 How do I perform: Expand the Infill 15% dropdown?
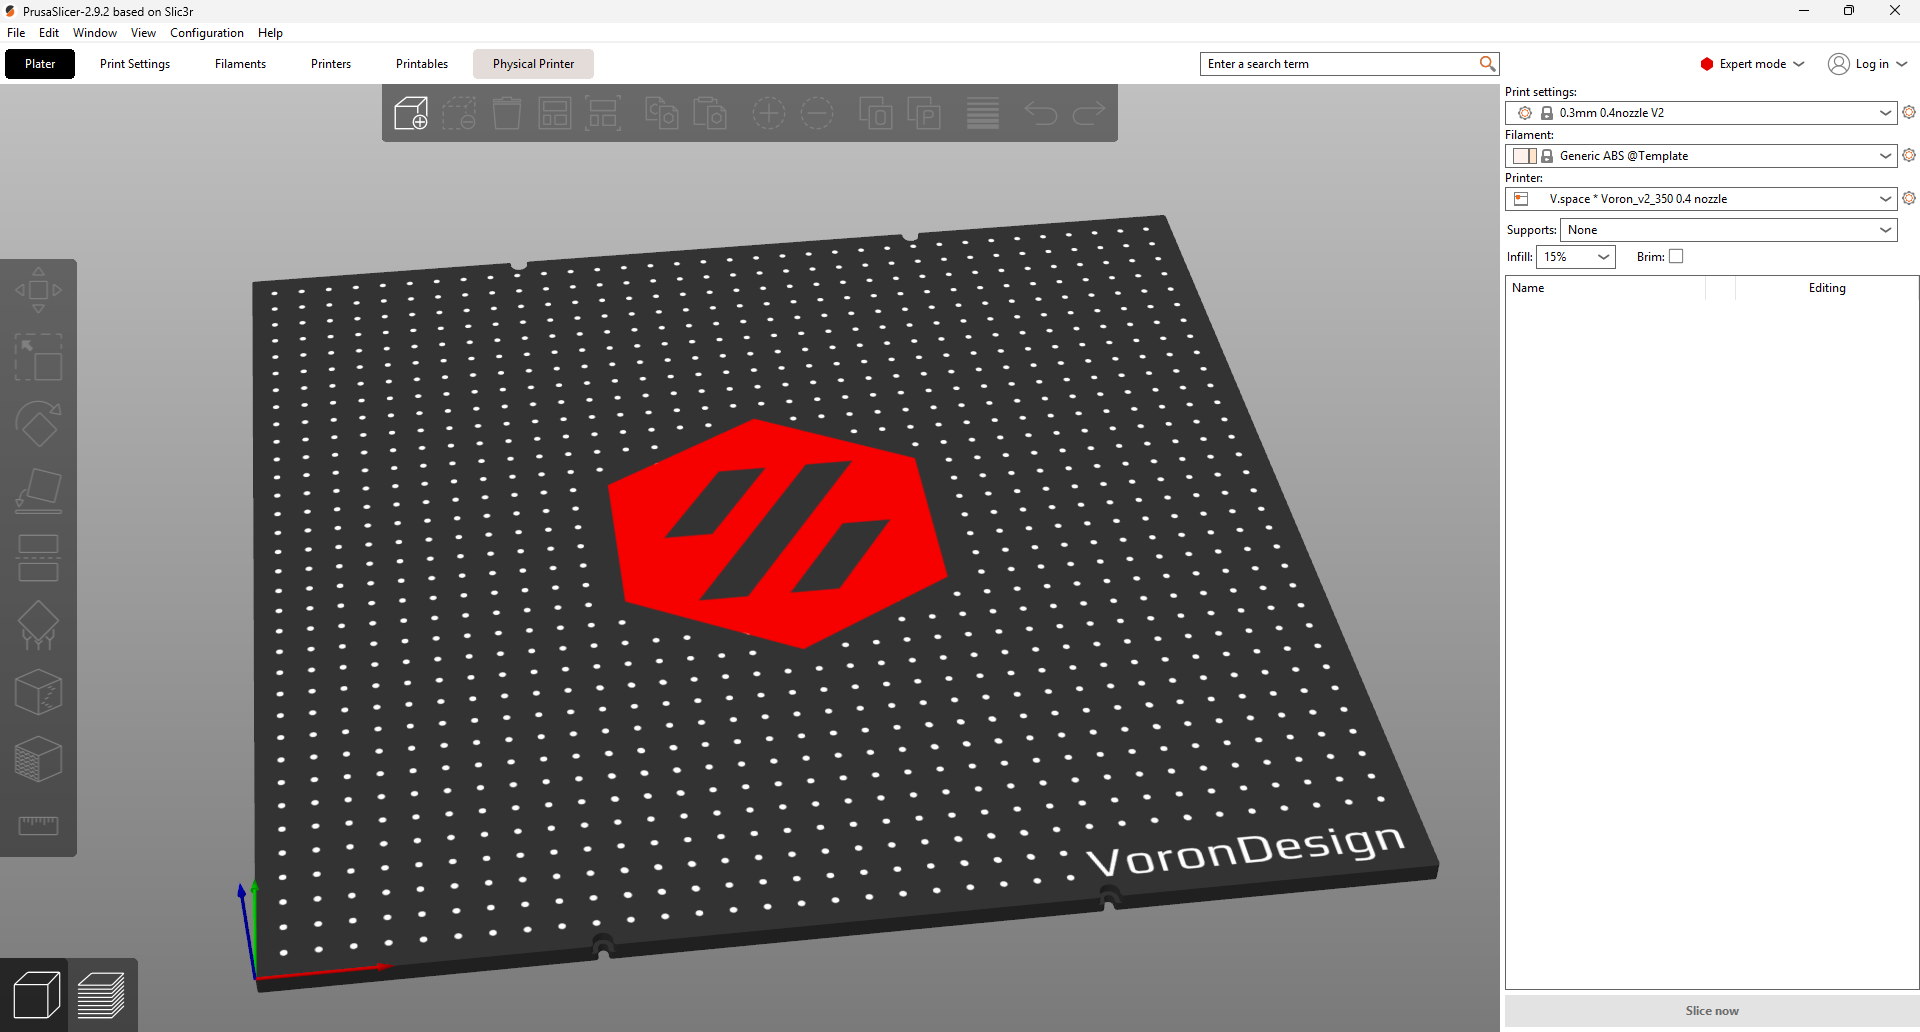point(1603,257)
